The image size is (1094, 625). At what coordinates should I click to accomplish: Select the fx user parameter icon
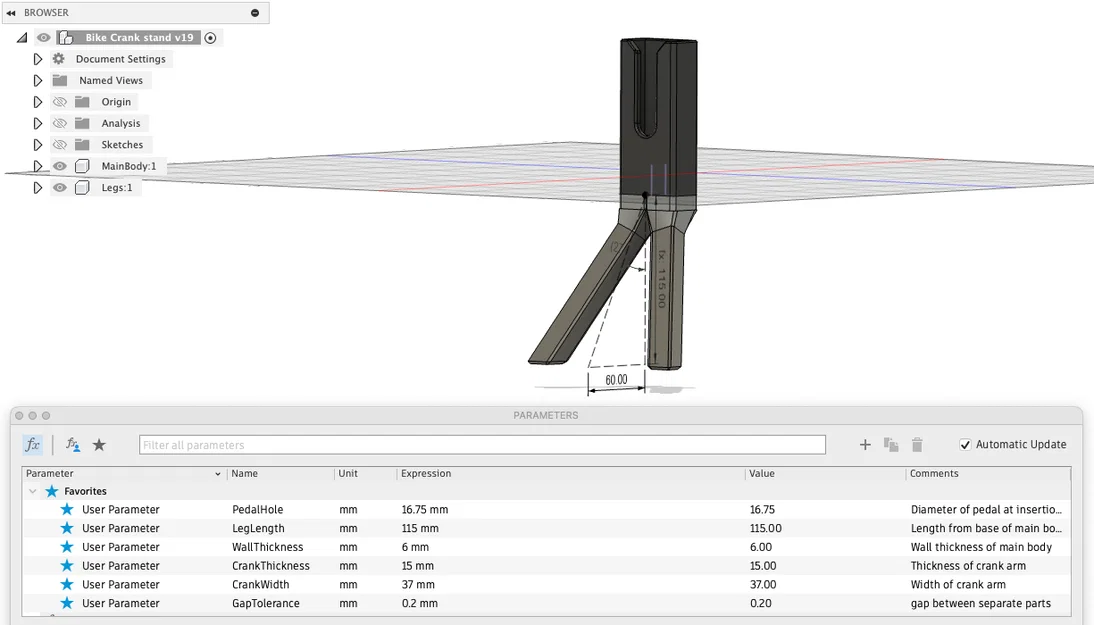click(x=33, y=444)
